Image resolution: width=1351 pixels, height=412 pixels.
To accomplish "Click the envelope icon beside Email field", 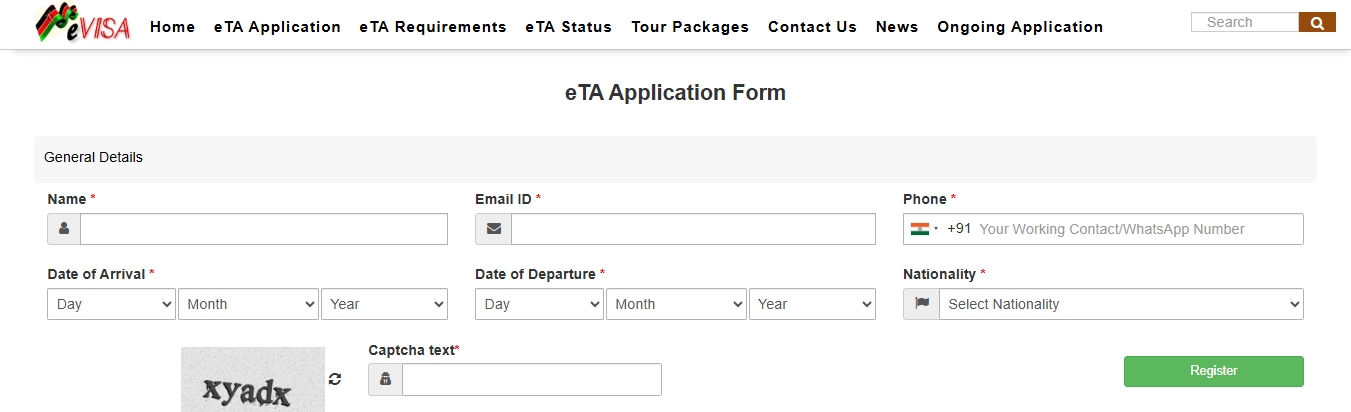I will (493, 229).
